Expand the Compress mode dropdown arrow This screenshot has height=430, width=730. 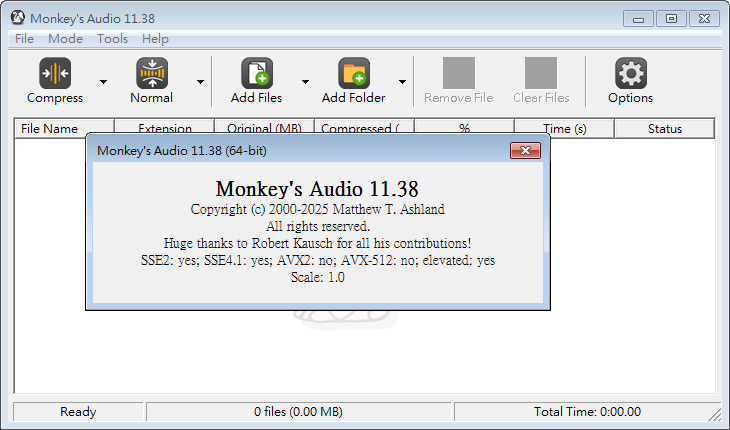[103, 82]
